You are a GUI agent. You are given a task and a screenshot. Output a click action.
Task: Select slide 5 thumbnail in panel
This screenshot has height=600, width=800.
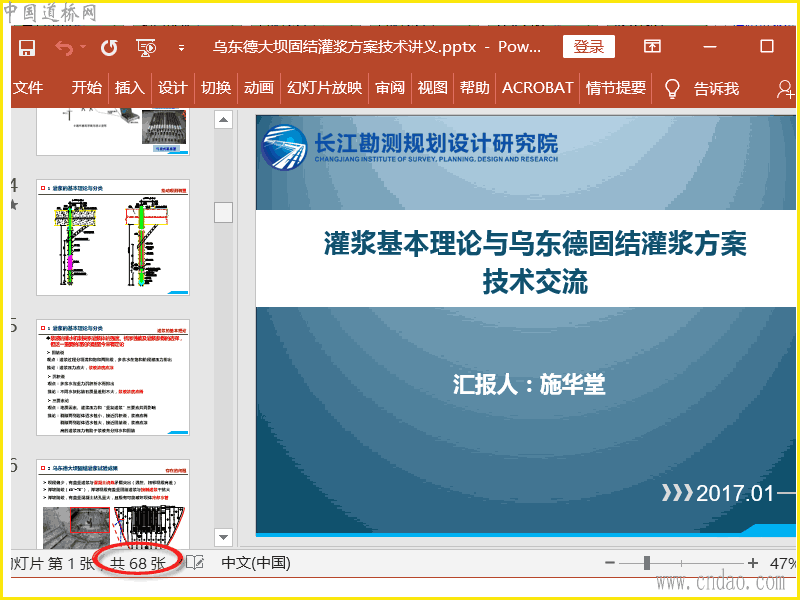pyautogui.click(x=113, y=378)
